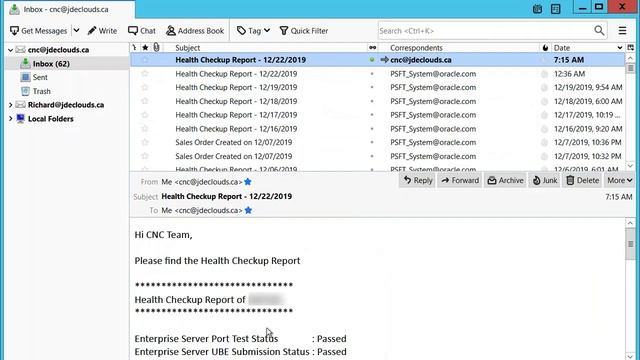
Task: Click Get Messages button
Action: pos(38,31)
